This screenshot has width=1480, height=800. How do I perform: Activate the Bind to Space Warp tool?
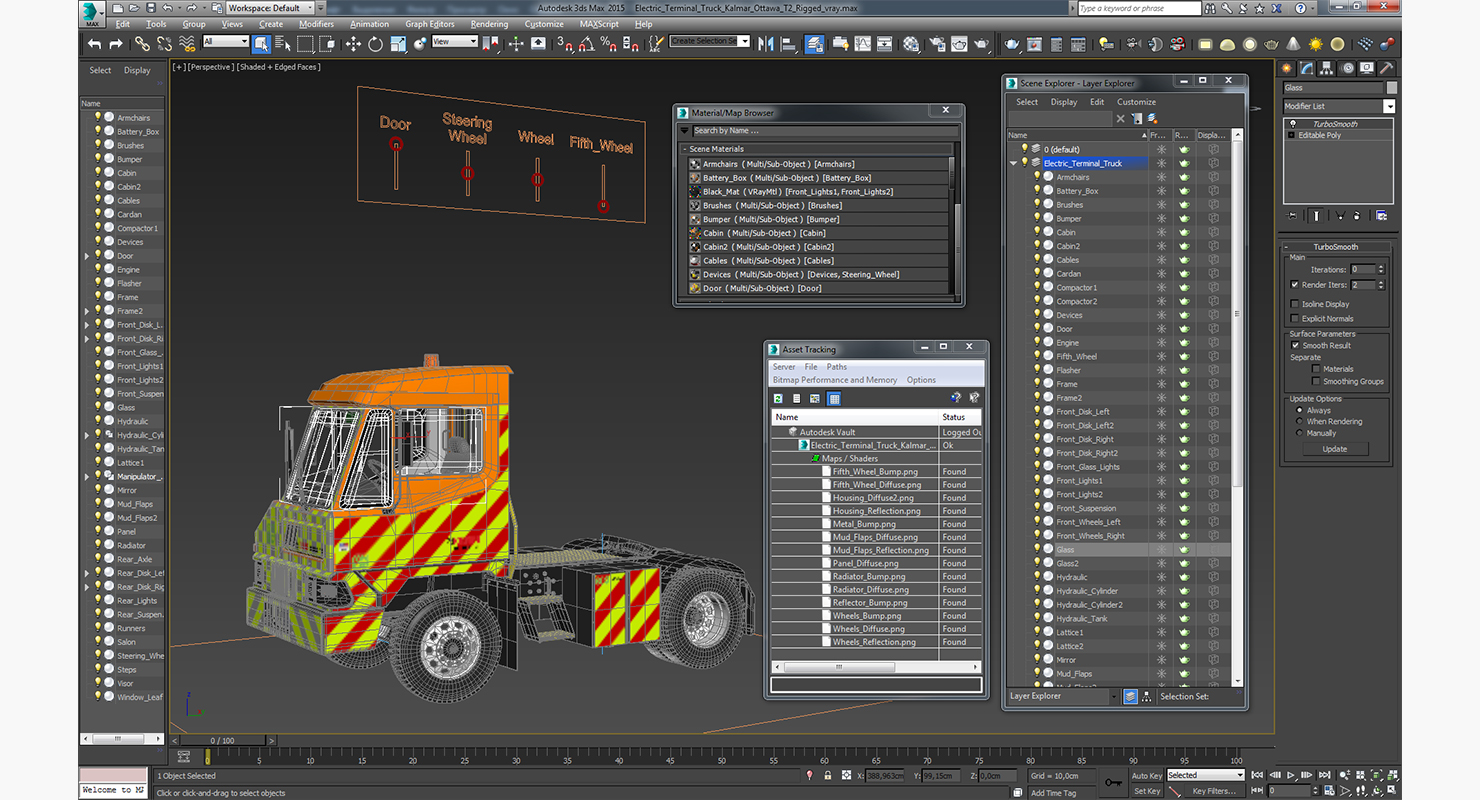point(187,44)
